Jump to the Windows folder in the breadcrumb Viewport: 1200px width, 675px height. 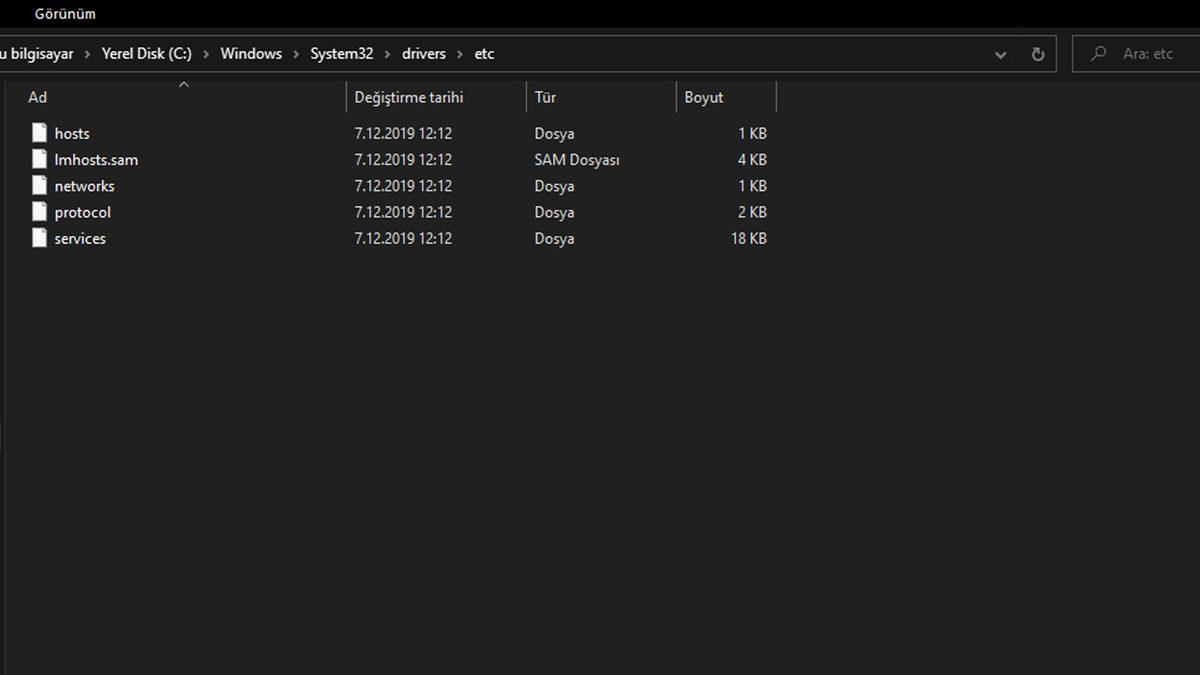(x=251, y=54)
